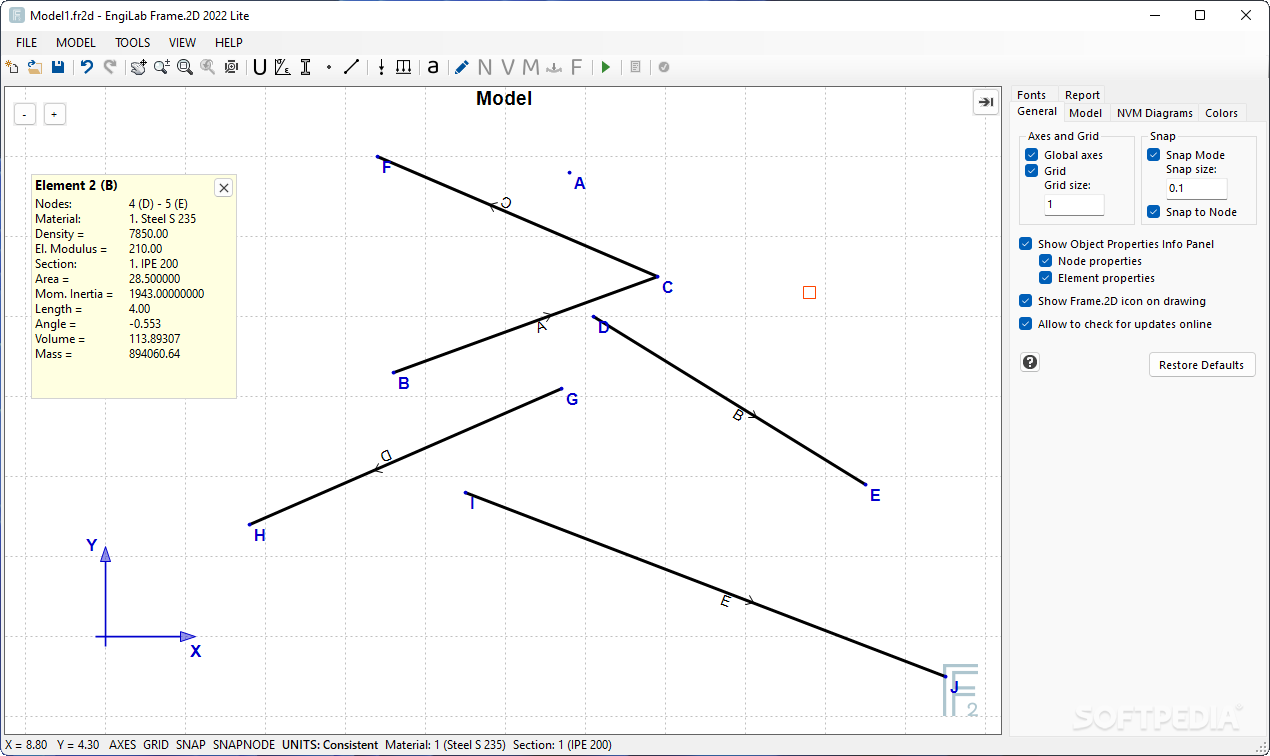The width and height of the screenshot is (1270, 756).
Task: Undo the last action
Action: coord(87,67)
